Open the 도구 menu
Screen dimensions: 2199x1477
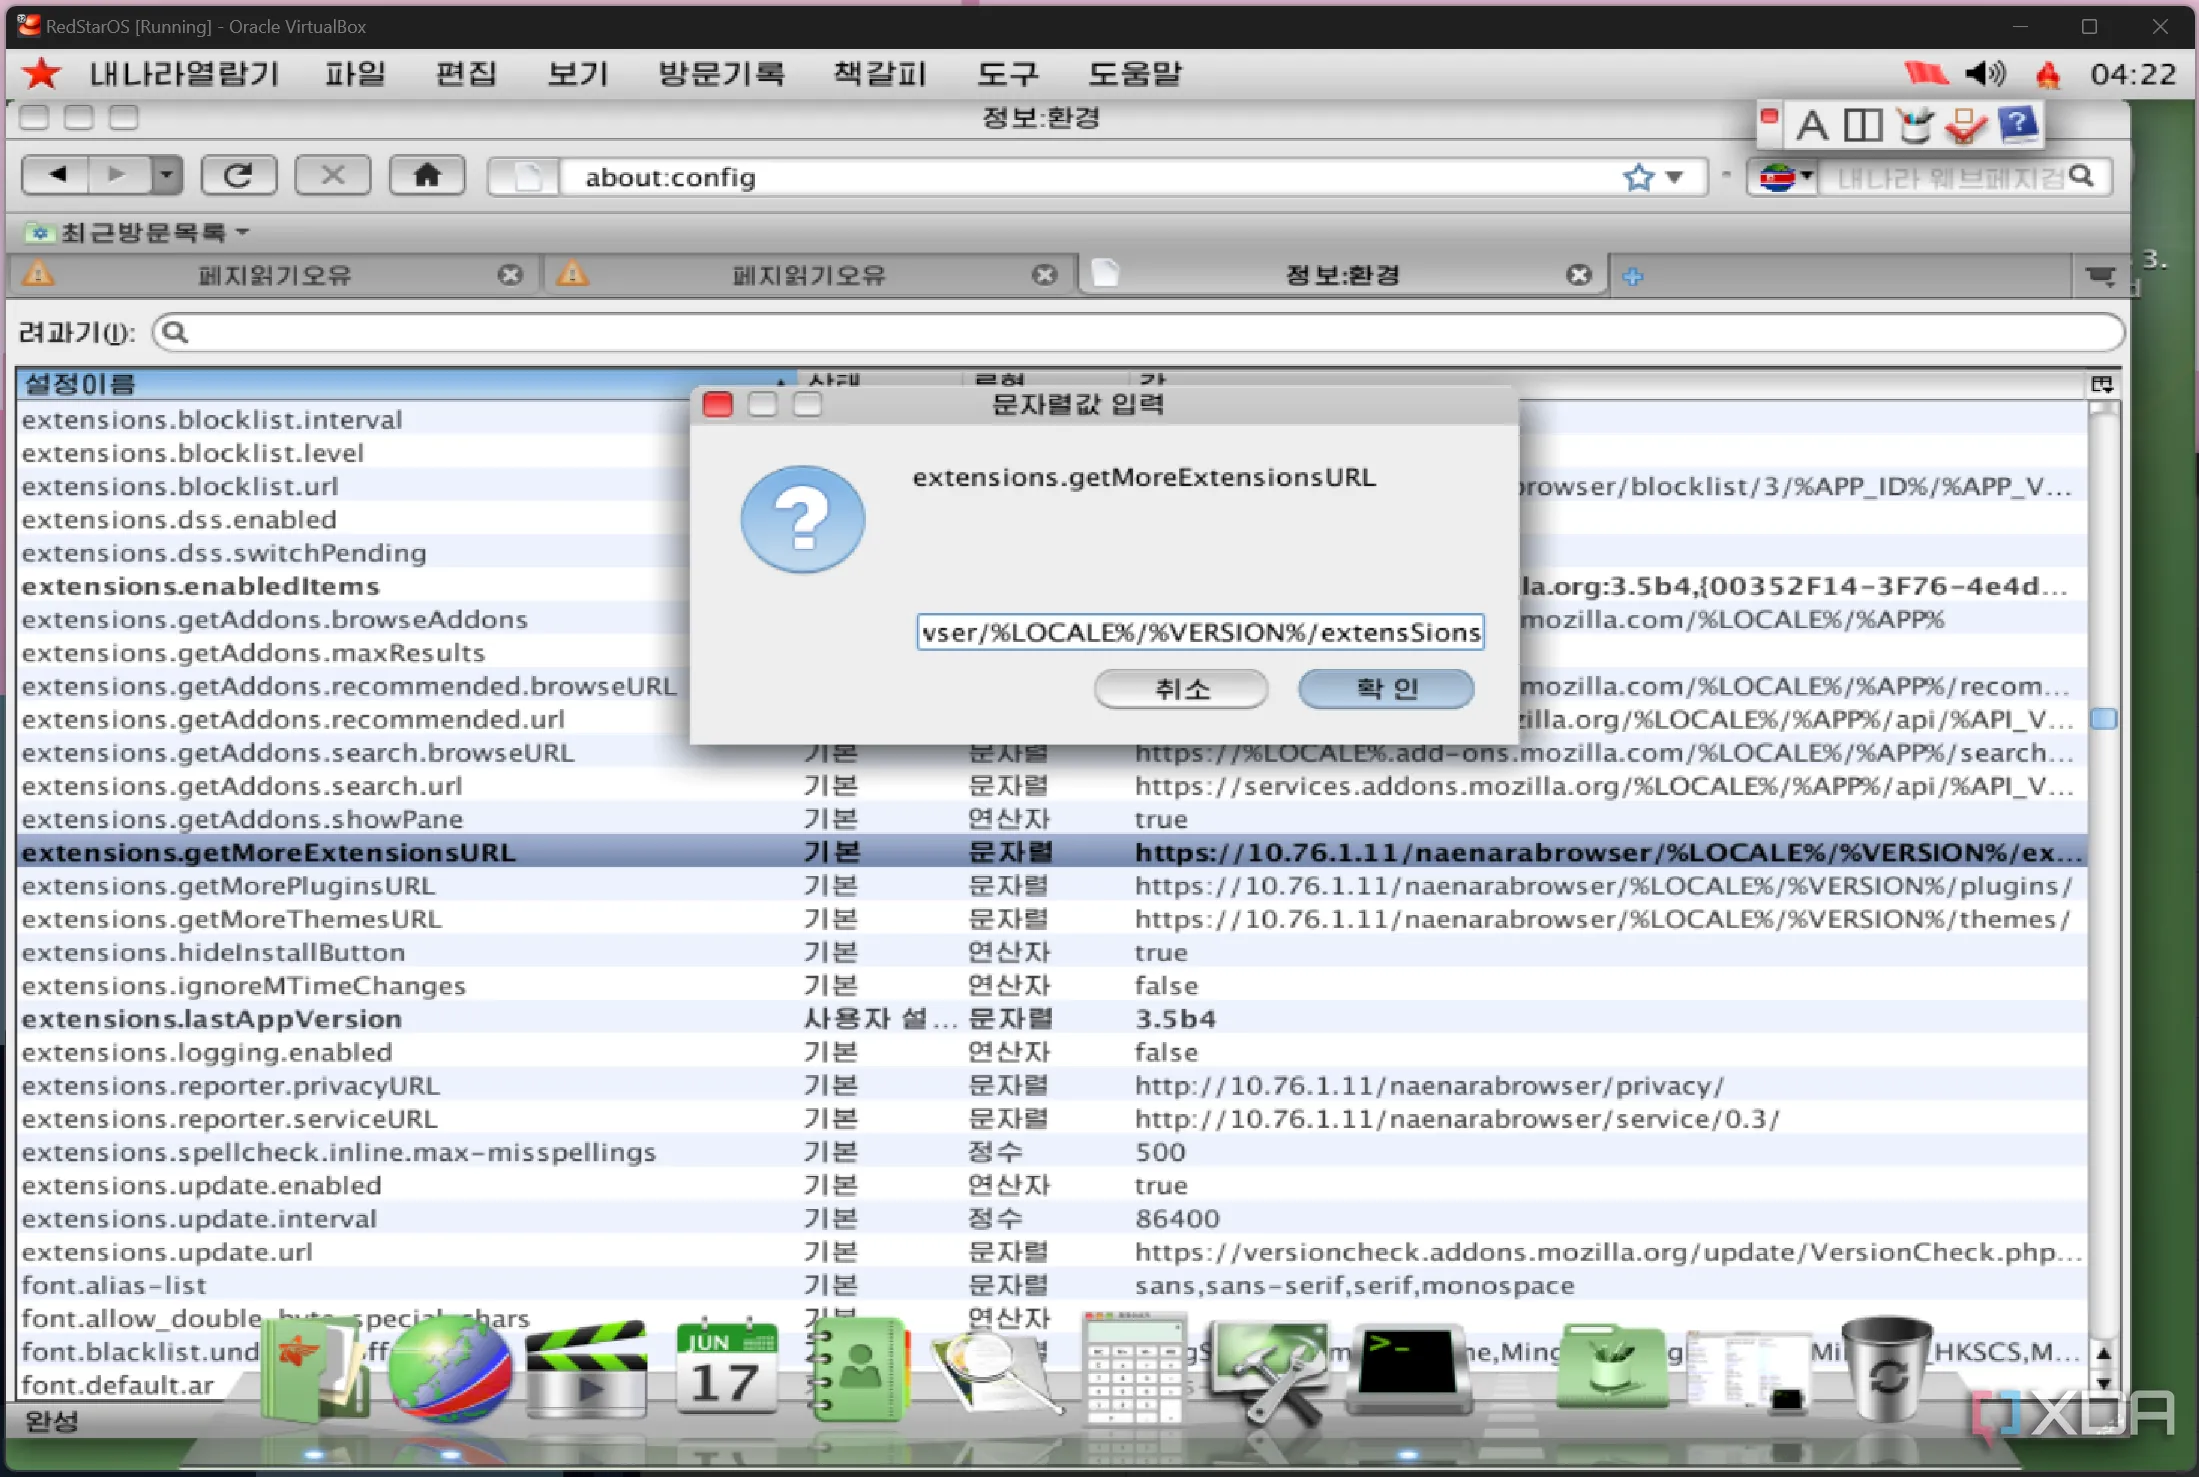pyautogui.click(x=1007, y=73)
